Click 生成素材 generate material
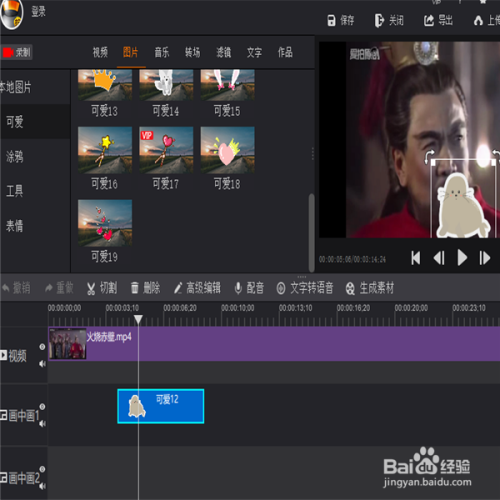This screenshot has height=500, width=500. coord(370,288)
